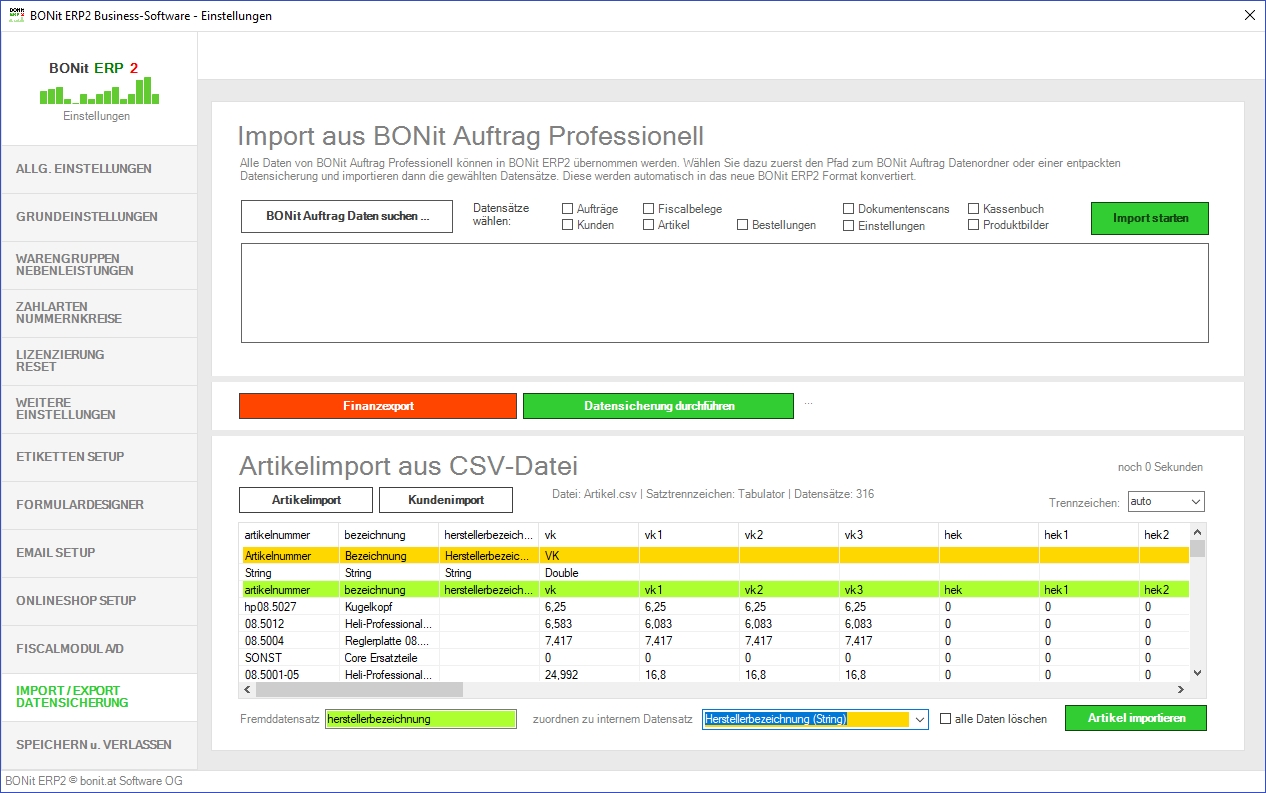Click the Artikelimport button
Image resolution: width=1266 pixels, height=793 pixels.
coord(305,500)
